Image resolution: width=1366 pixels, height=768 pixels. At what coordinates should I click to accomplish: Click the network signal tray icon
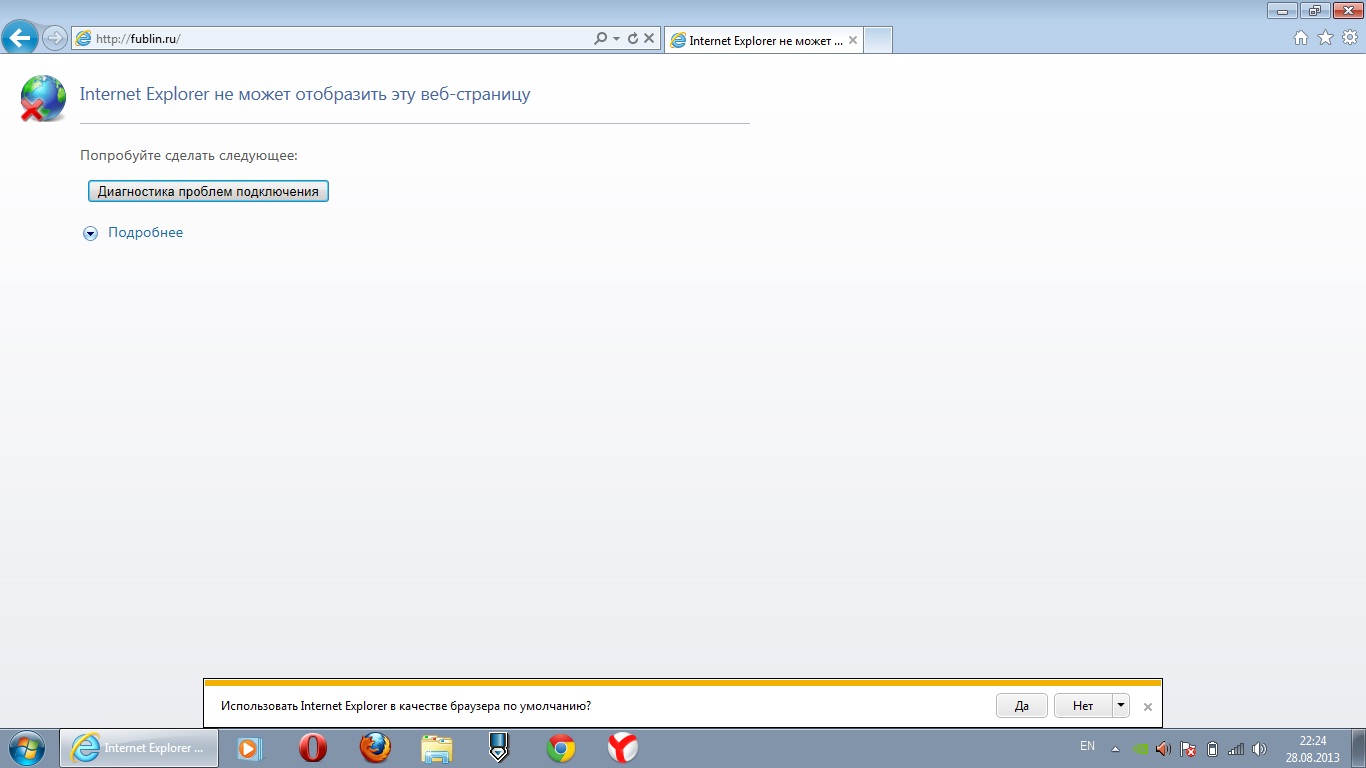click(1236, 748)
